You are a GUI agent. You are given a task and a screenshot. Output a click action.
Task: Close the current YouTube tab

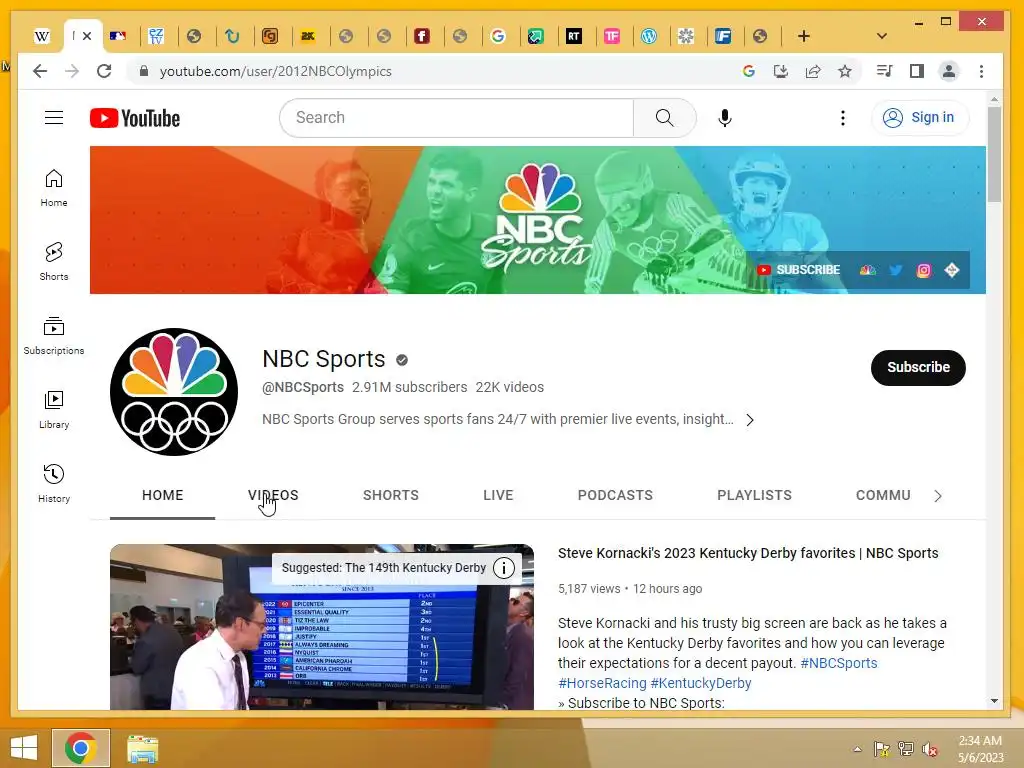point(87,36)
